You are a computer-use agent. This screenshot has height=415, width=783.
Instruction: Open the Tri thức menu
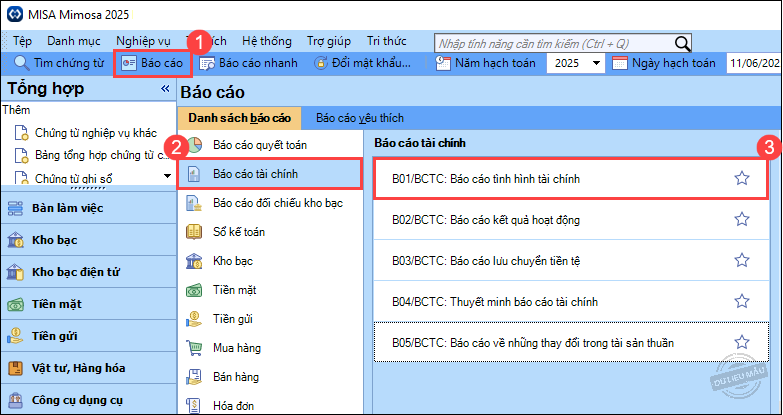(387, 41)
